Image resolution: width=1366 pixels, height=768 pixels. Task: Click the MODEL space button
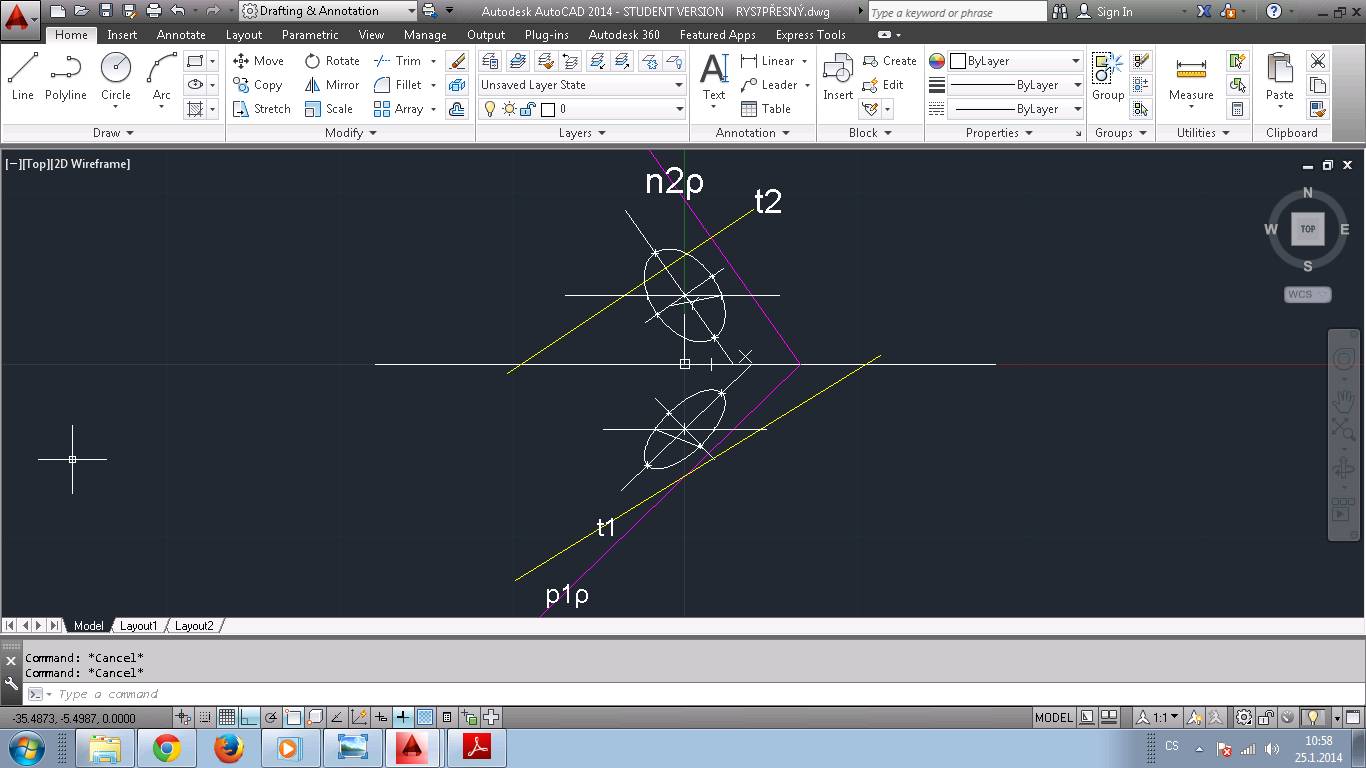tap(1053, 717)
